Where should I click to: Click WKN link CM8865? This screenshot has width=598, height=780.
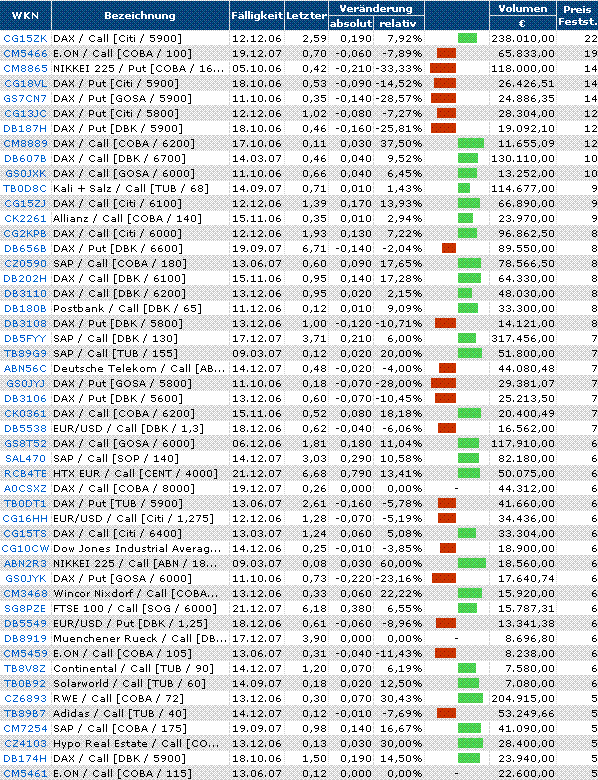click(x=25, y=68)
